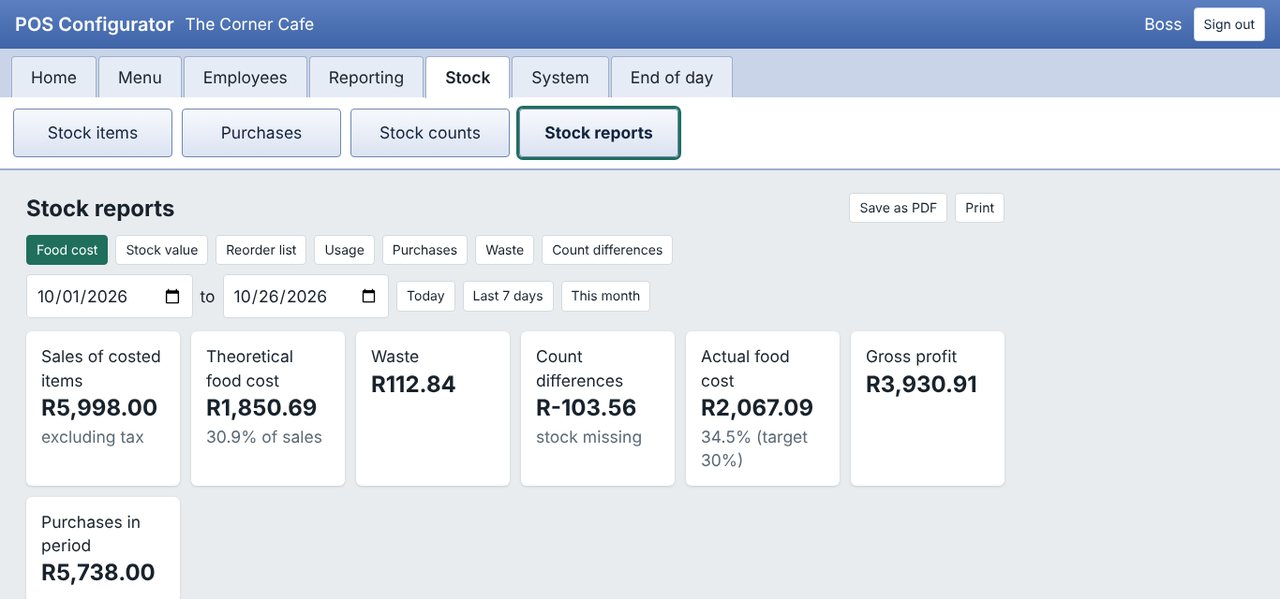Image resolution: width=1280 pixels, height=599 pixels.
Task: Click the Gross profit R3,930.91 value
Action: [x=922, y=384]
